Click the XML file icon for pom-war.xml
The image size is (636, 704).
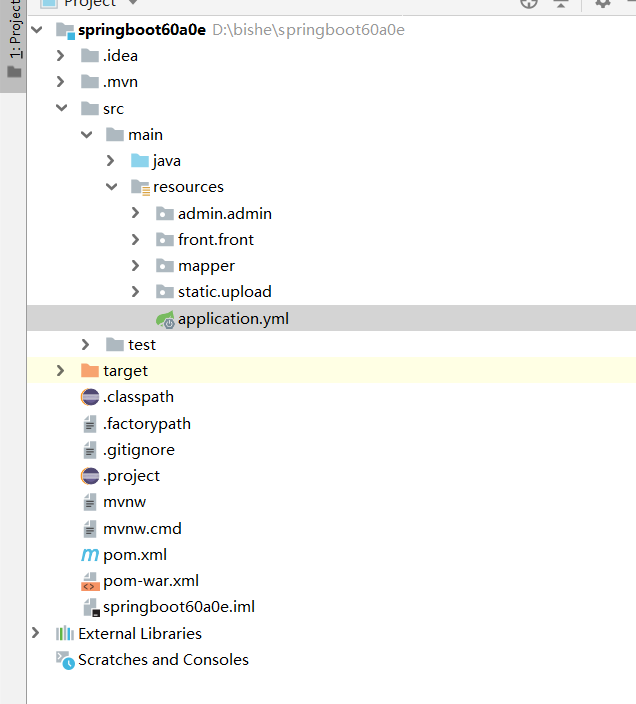[90, 581]
